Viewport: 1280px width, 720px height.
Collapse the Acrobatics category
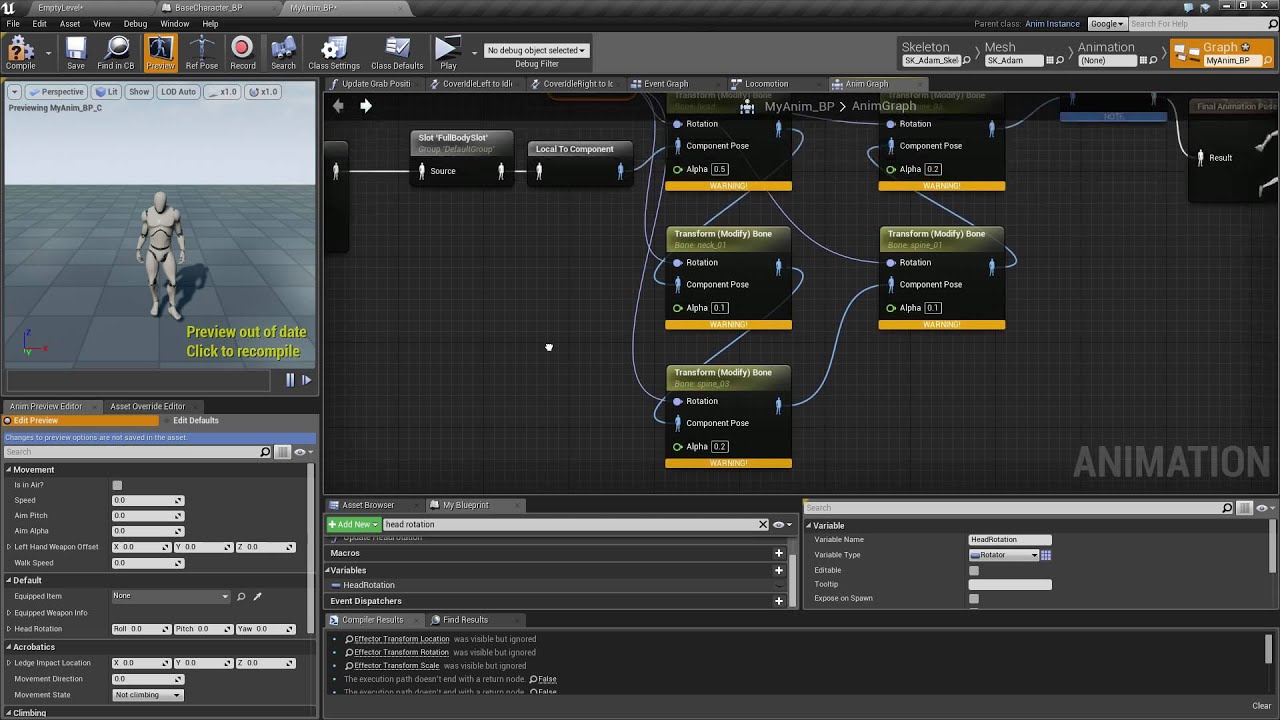click(x=8, y=647)
